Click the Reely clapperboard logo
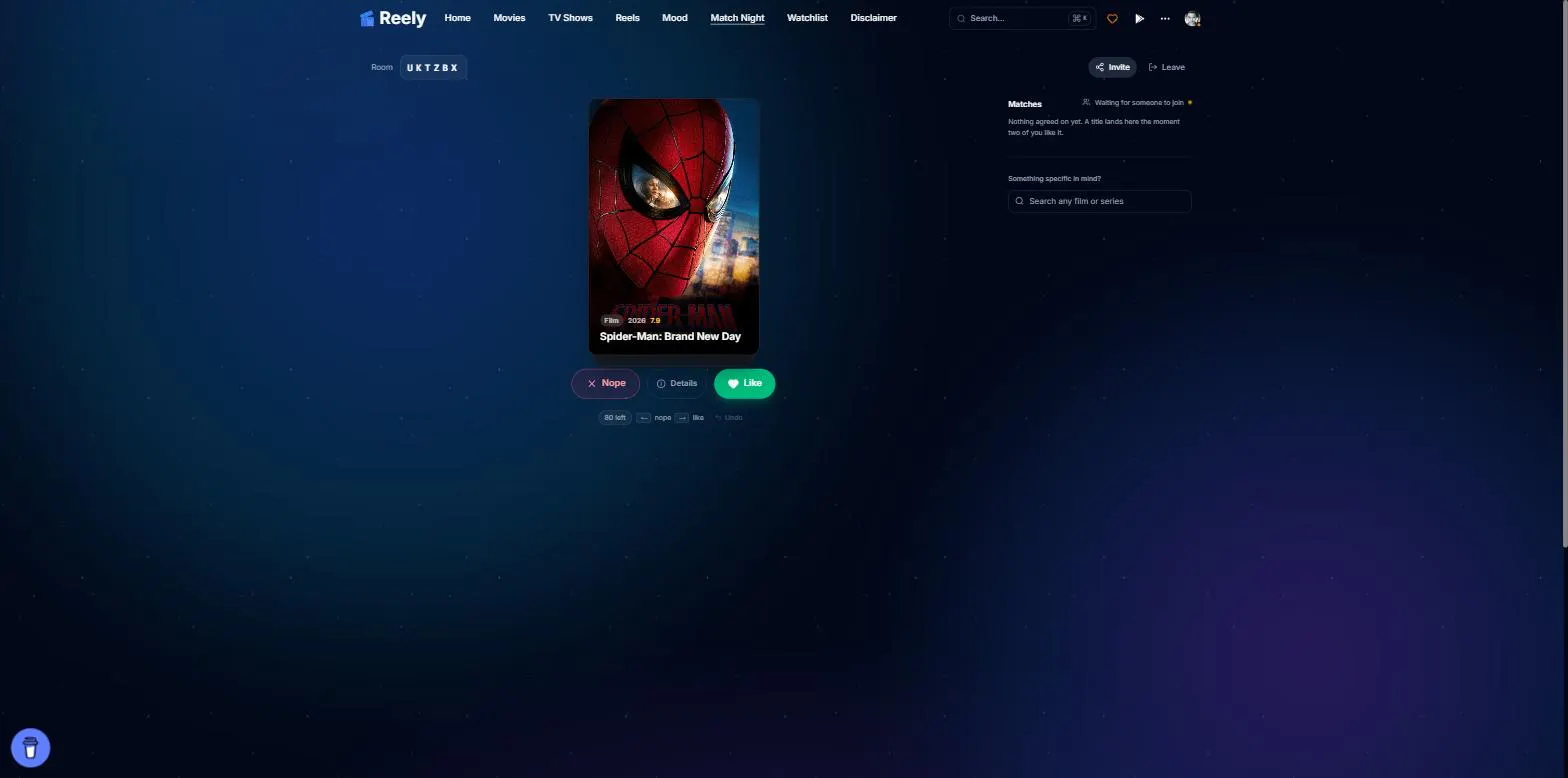1568x778 pixels. pyautogui.click(x=367, y=18)
